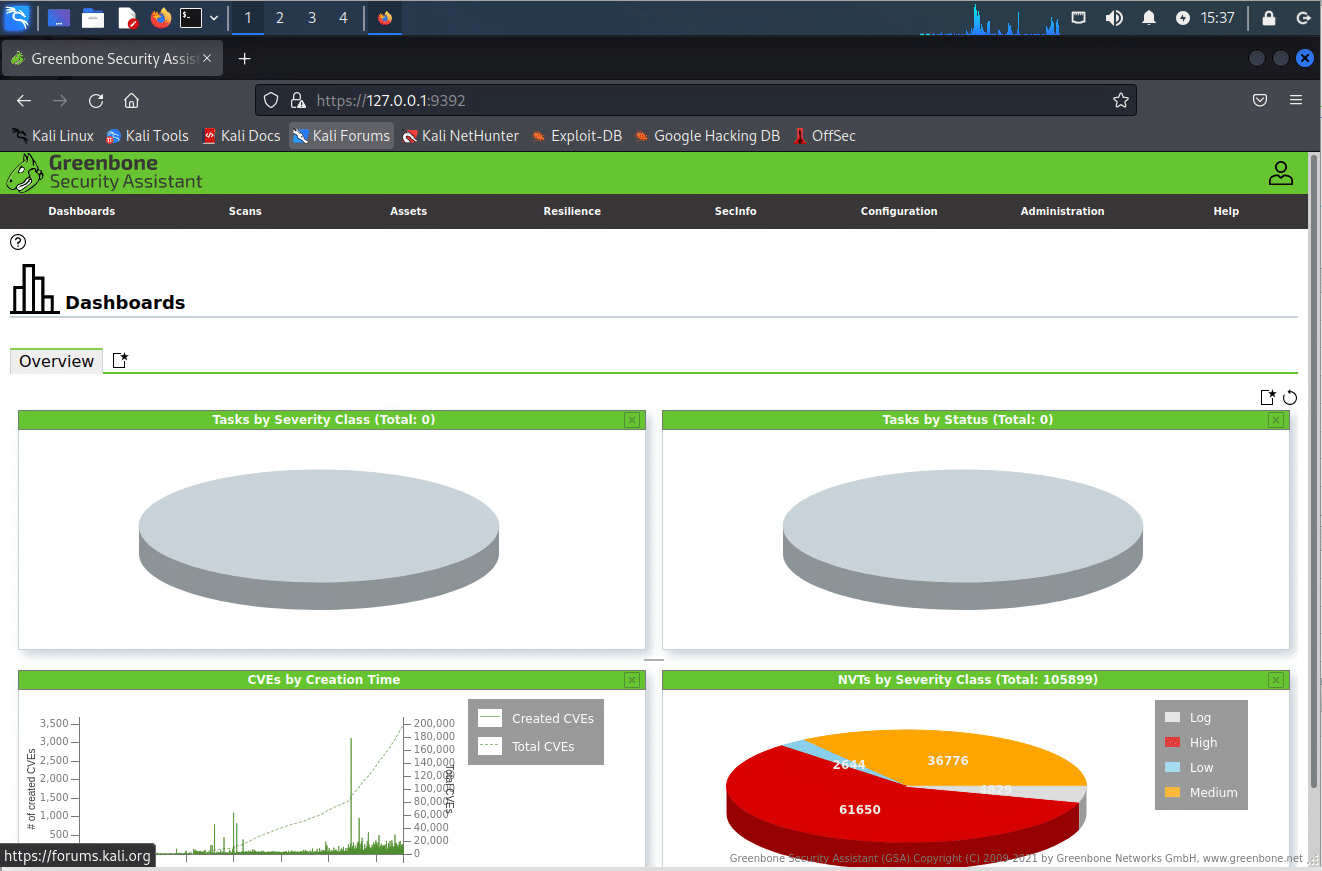Click the logout icon in panel

coord(1303,18)
